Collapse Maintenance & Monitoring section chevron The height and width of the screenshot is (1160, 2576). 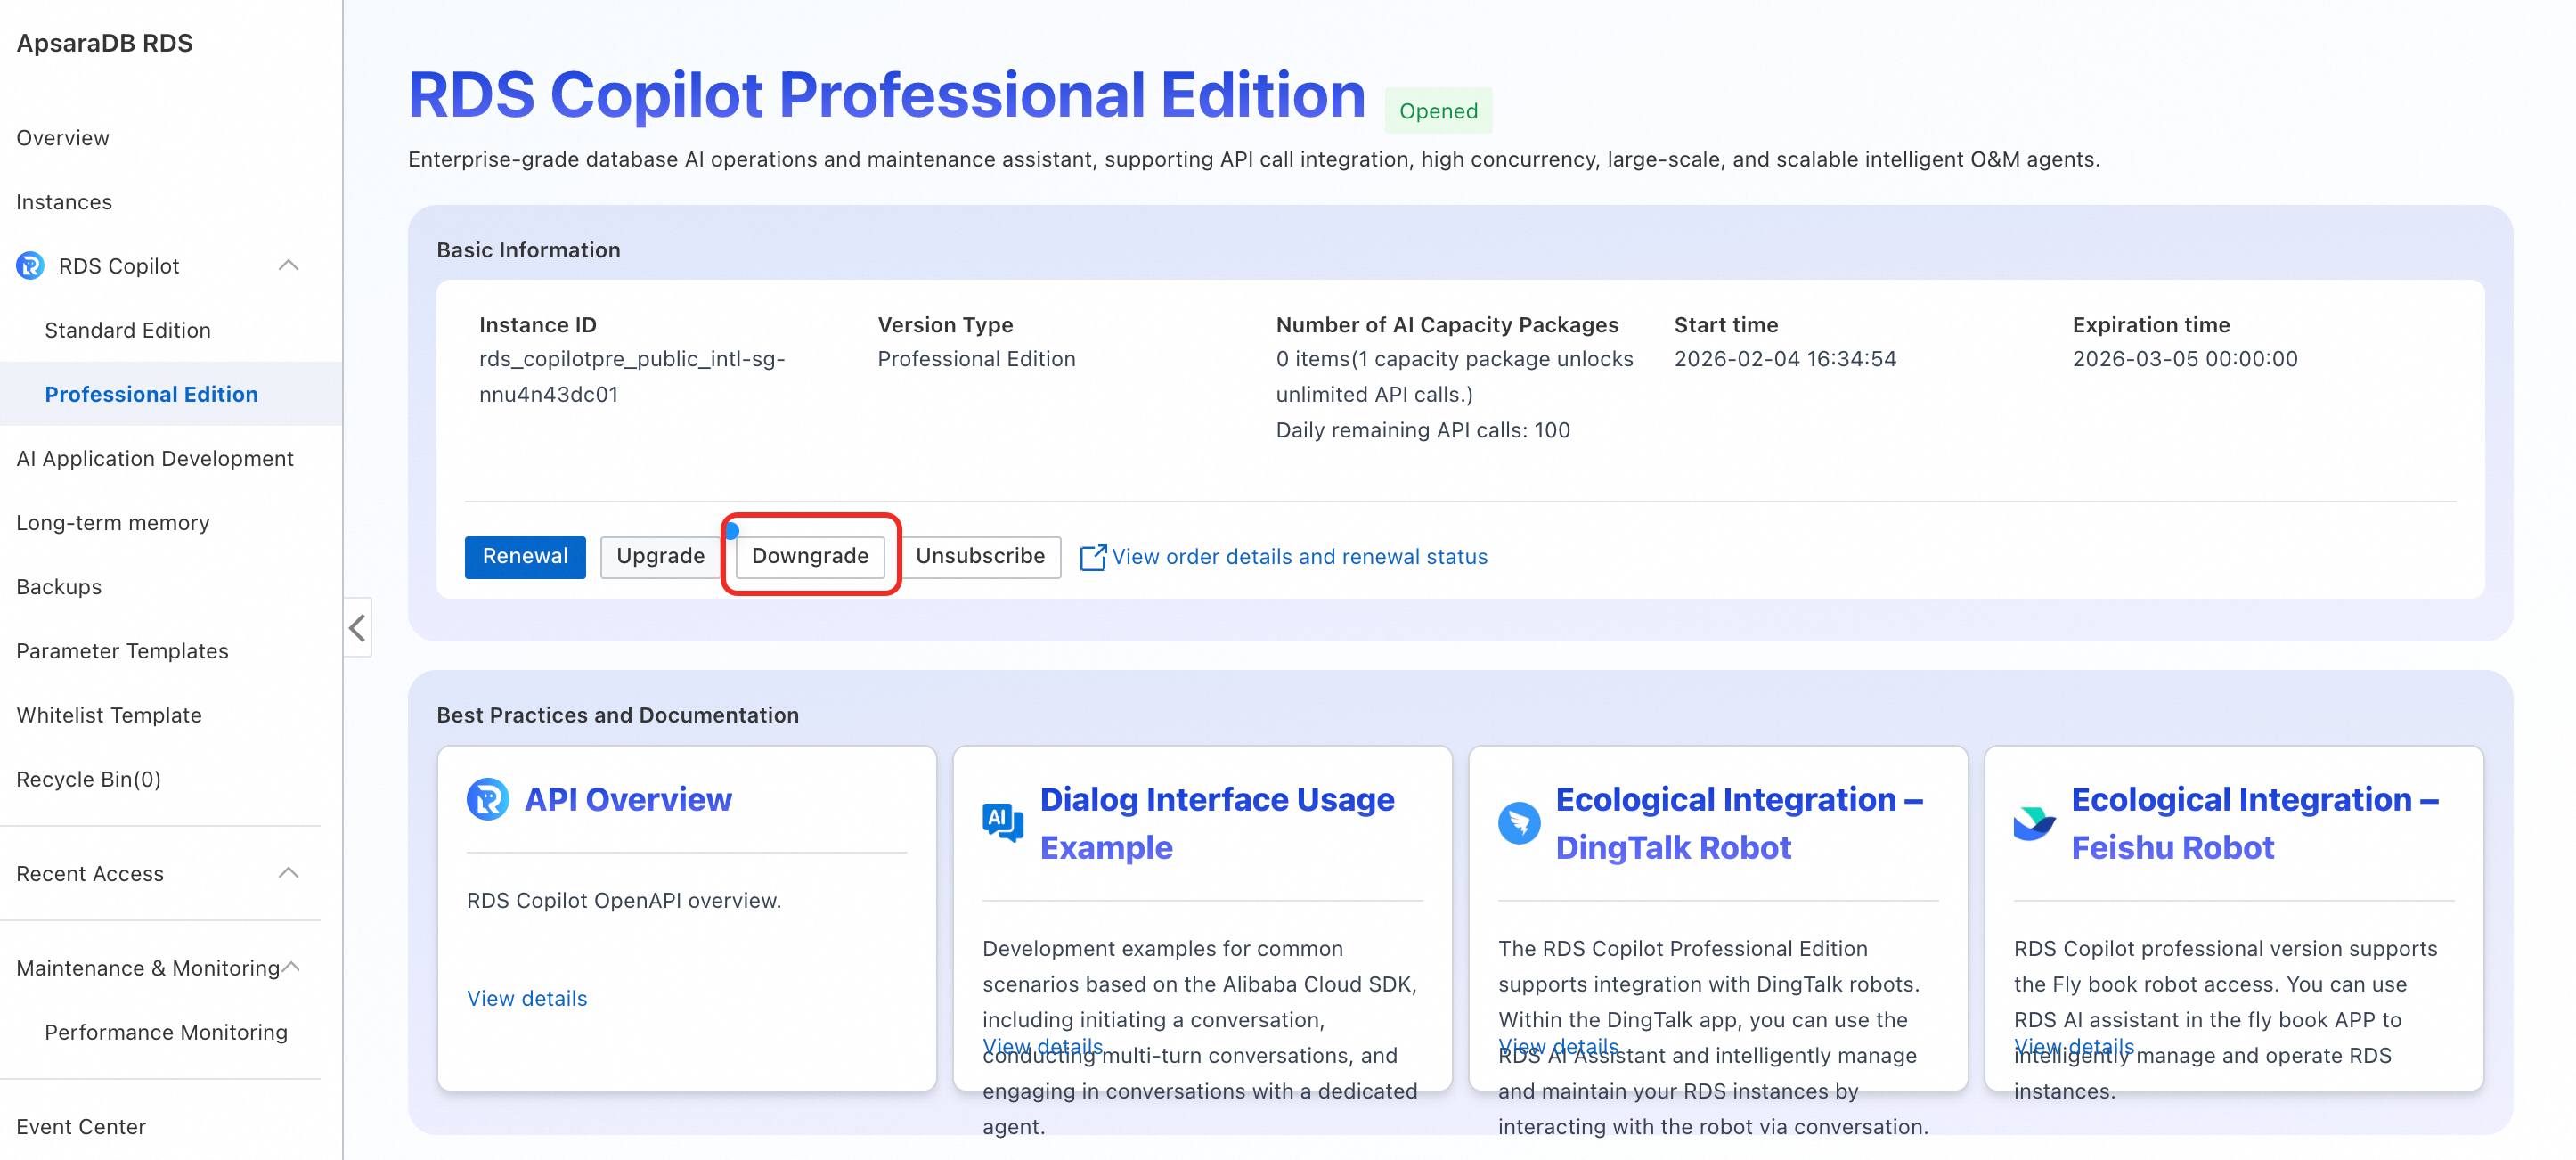[291, 967]
